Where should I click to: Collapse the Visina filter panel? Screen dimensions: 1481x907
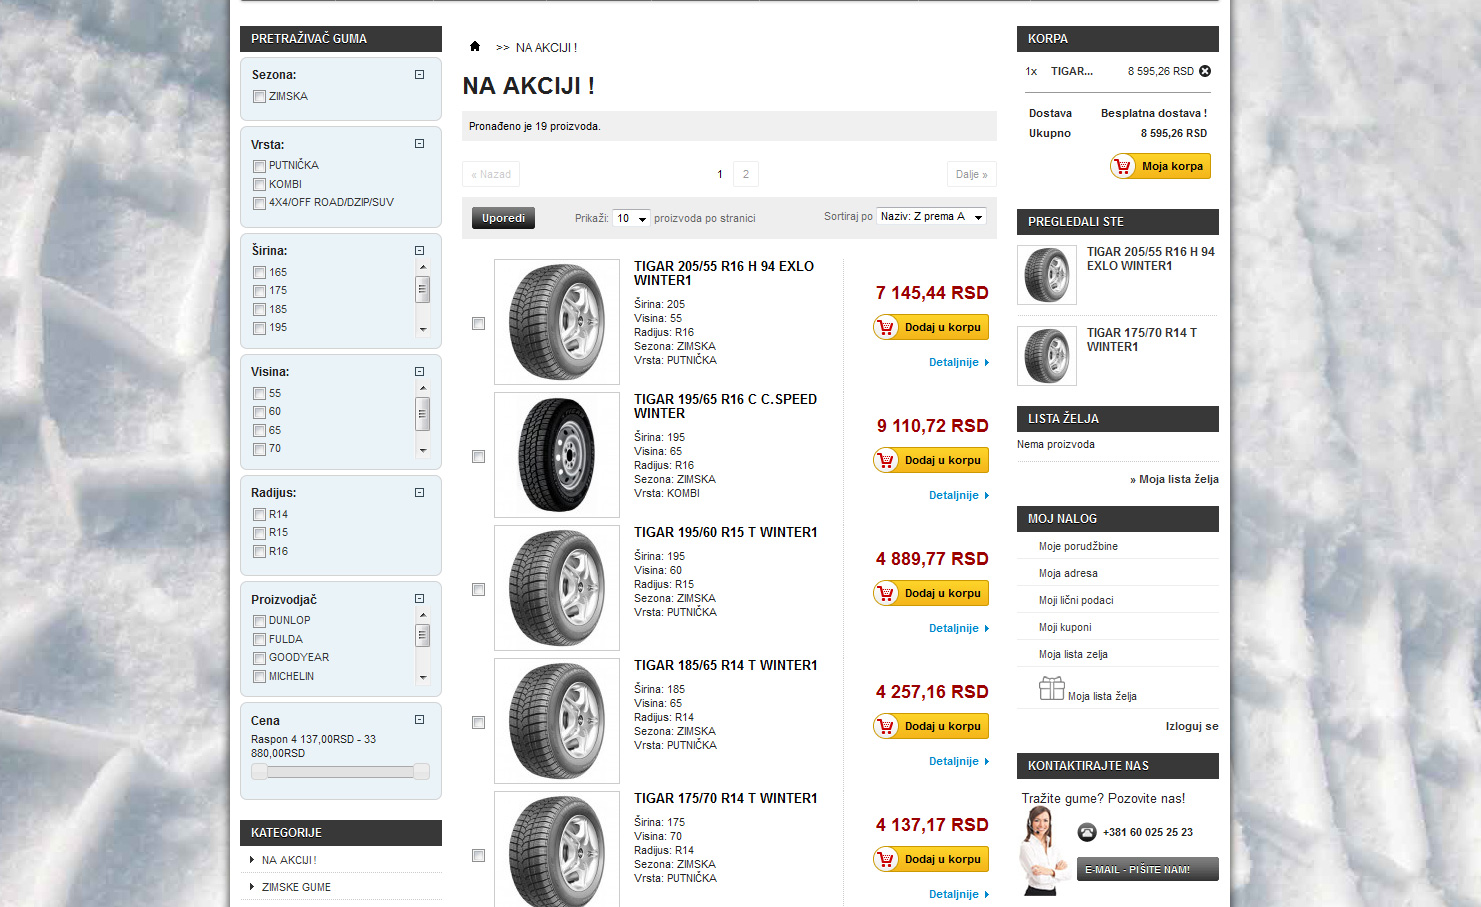click(x=420, y=372)
